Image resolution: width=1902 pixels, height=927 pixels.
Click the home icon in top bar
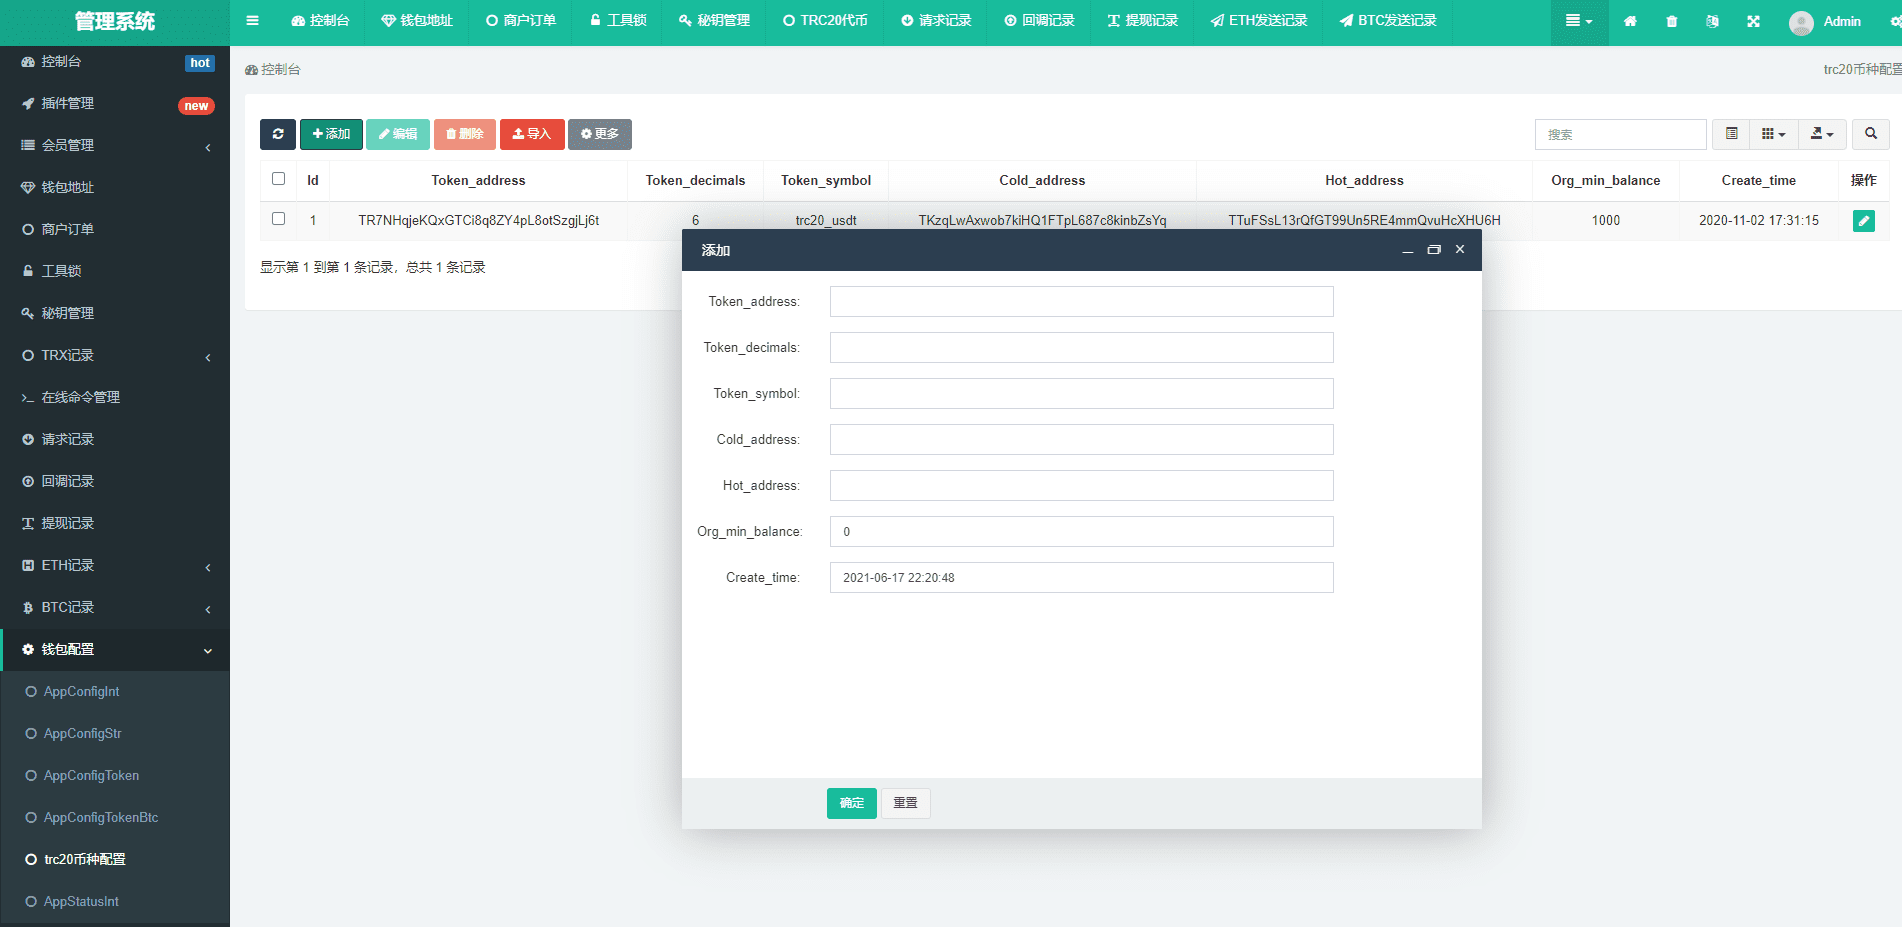(x=1630, y=21)
